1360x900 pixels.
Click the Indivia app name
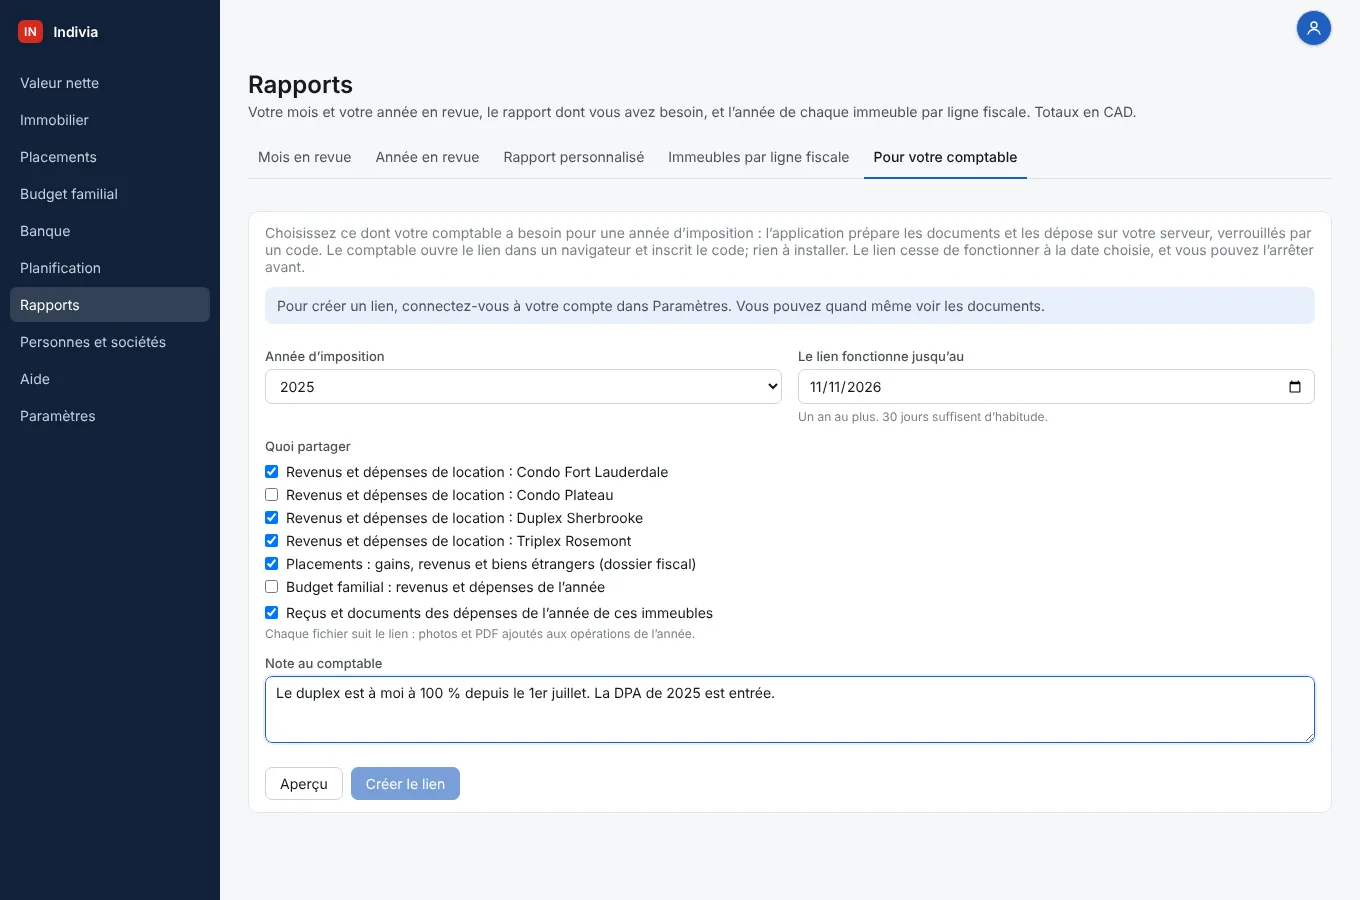coord(76,32)
